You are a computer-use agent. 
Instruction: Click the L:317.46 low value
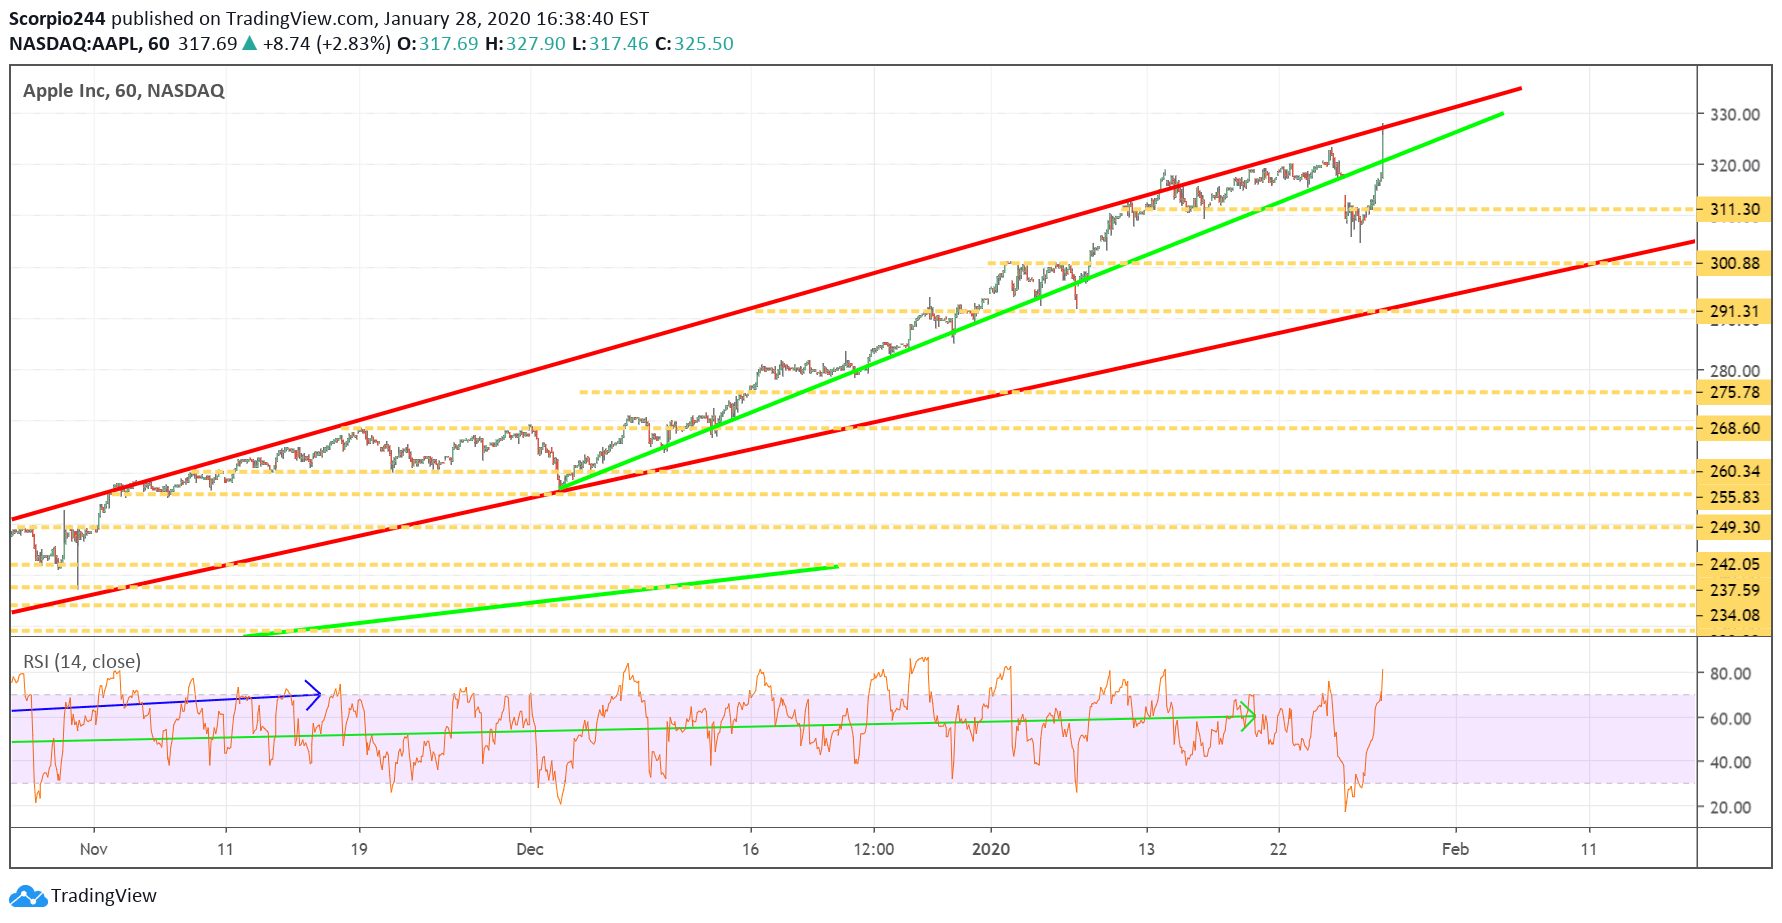point(610,44)
